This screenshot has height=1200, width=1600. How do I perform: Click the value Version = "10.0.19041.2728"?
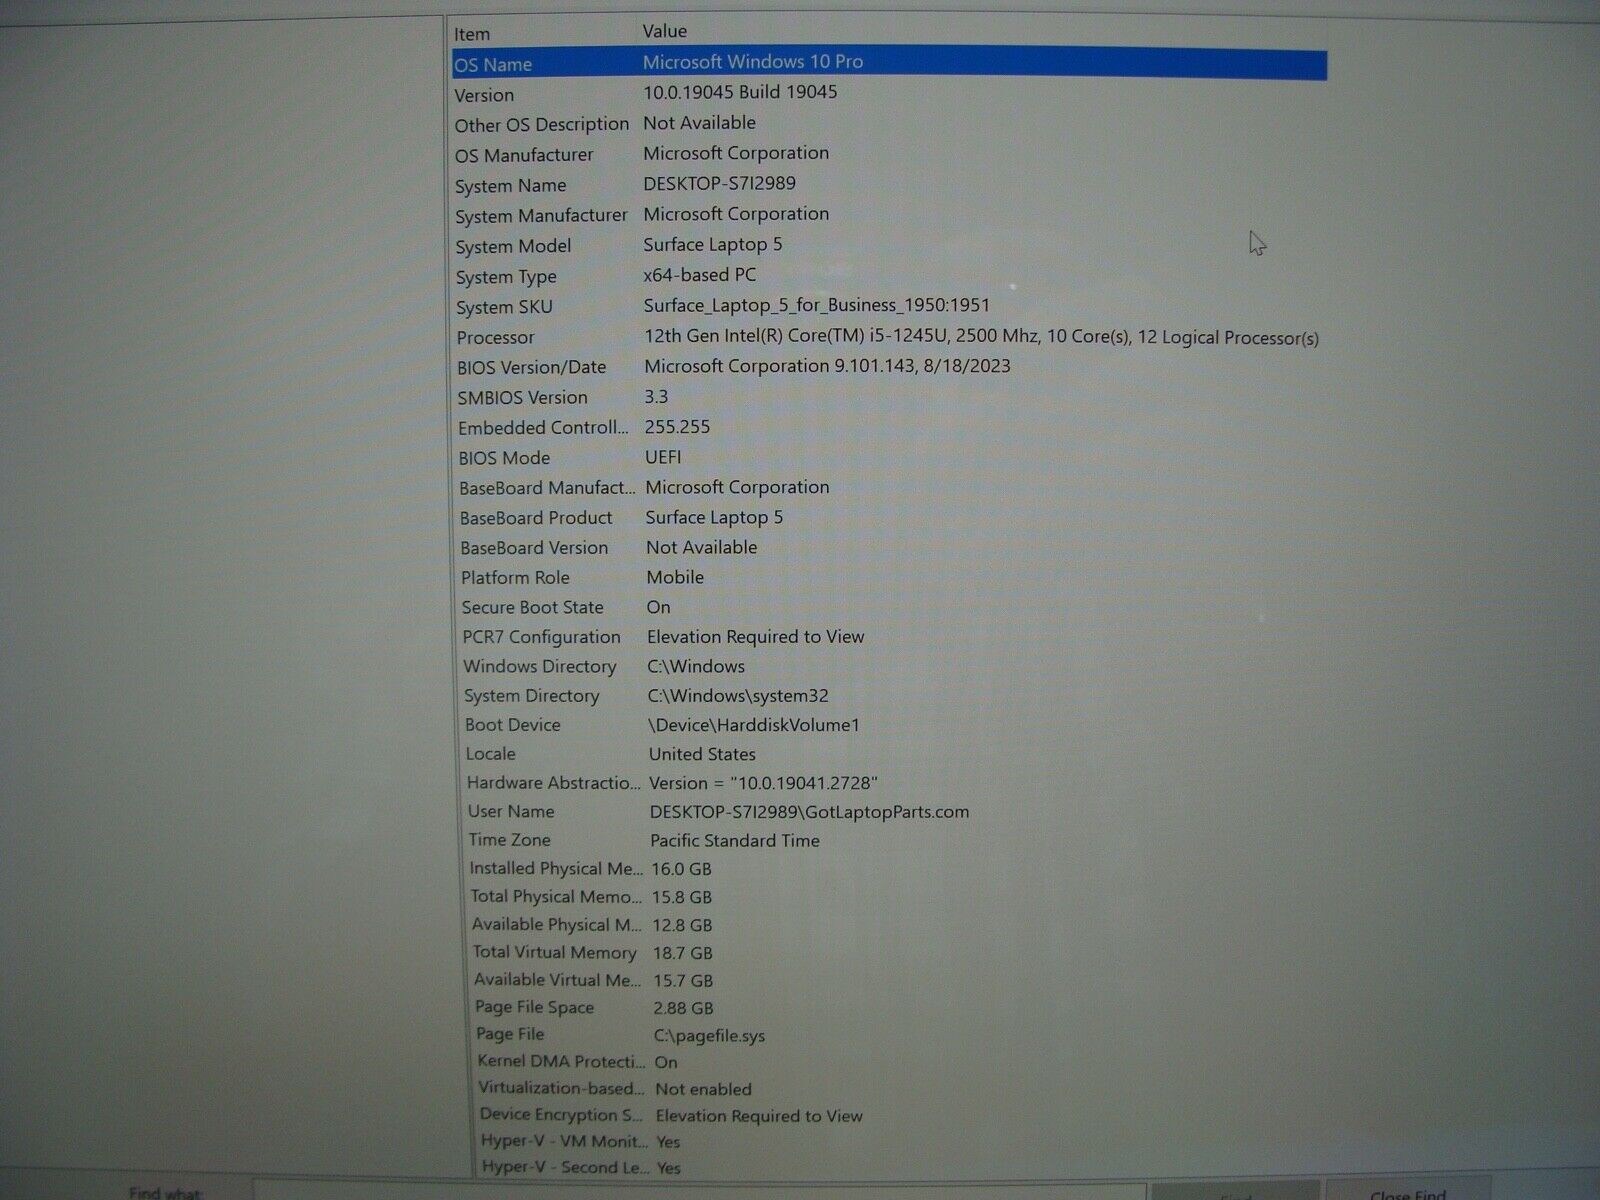click(x=763, y=784)
